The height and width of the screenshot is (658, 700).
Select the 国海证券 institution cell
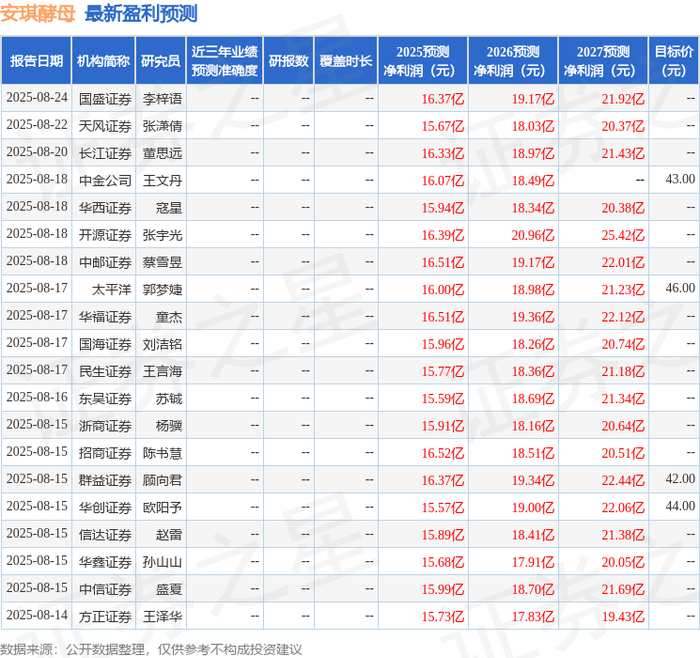tap(105, 344)
